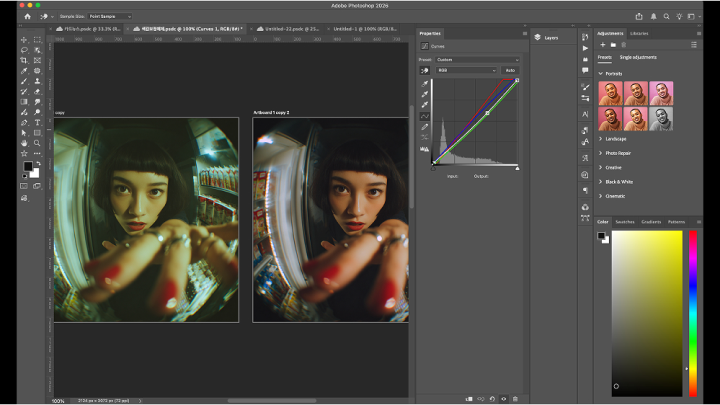Open the Curves Preset dropdown
Viewport: 720px width, 405px height.
tap(475, 59)
